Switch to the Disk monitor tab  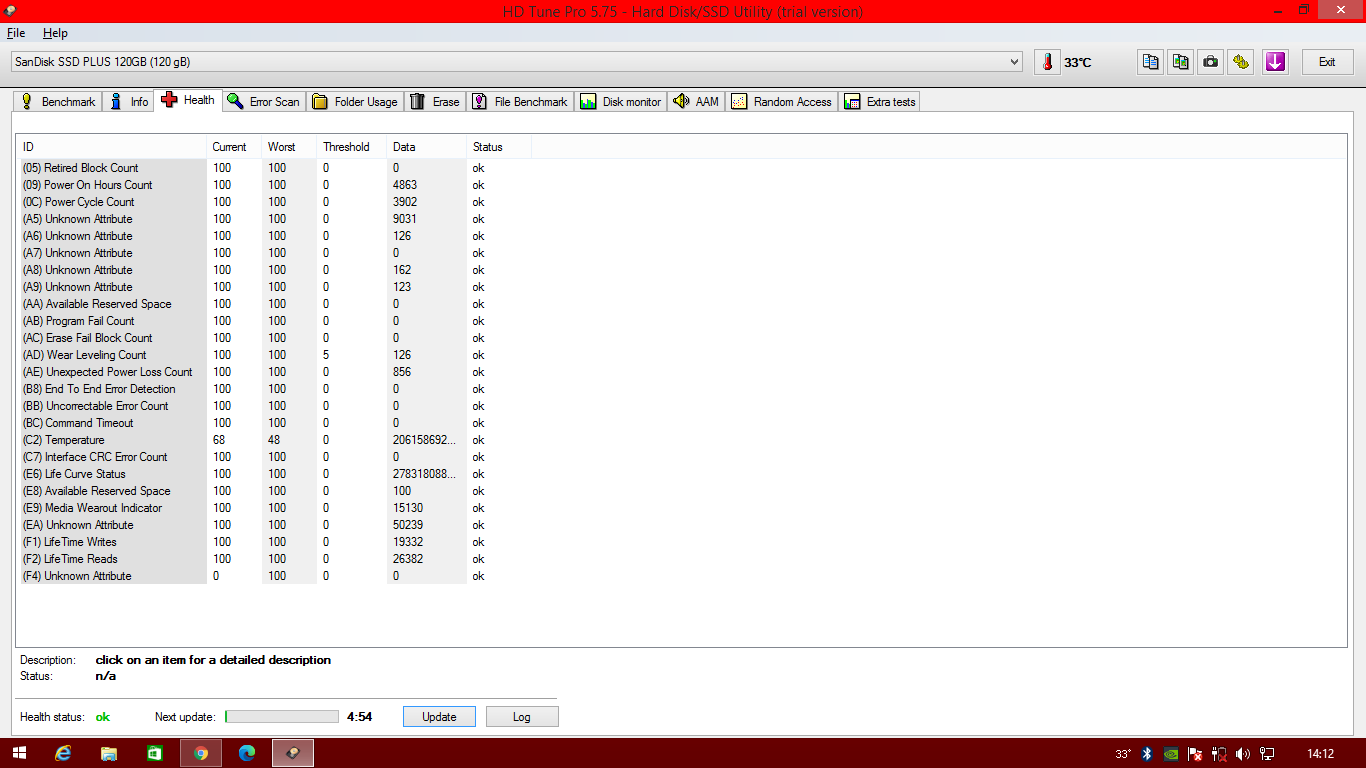621,102
